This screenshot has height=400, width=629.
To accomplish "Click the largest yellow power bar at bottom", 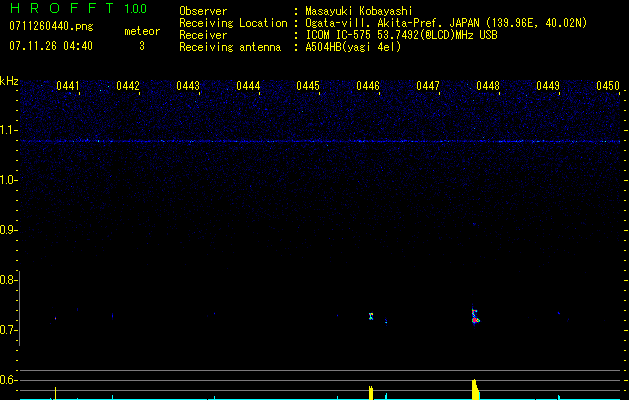I will pyautogui.click(x=475, y=389).
